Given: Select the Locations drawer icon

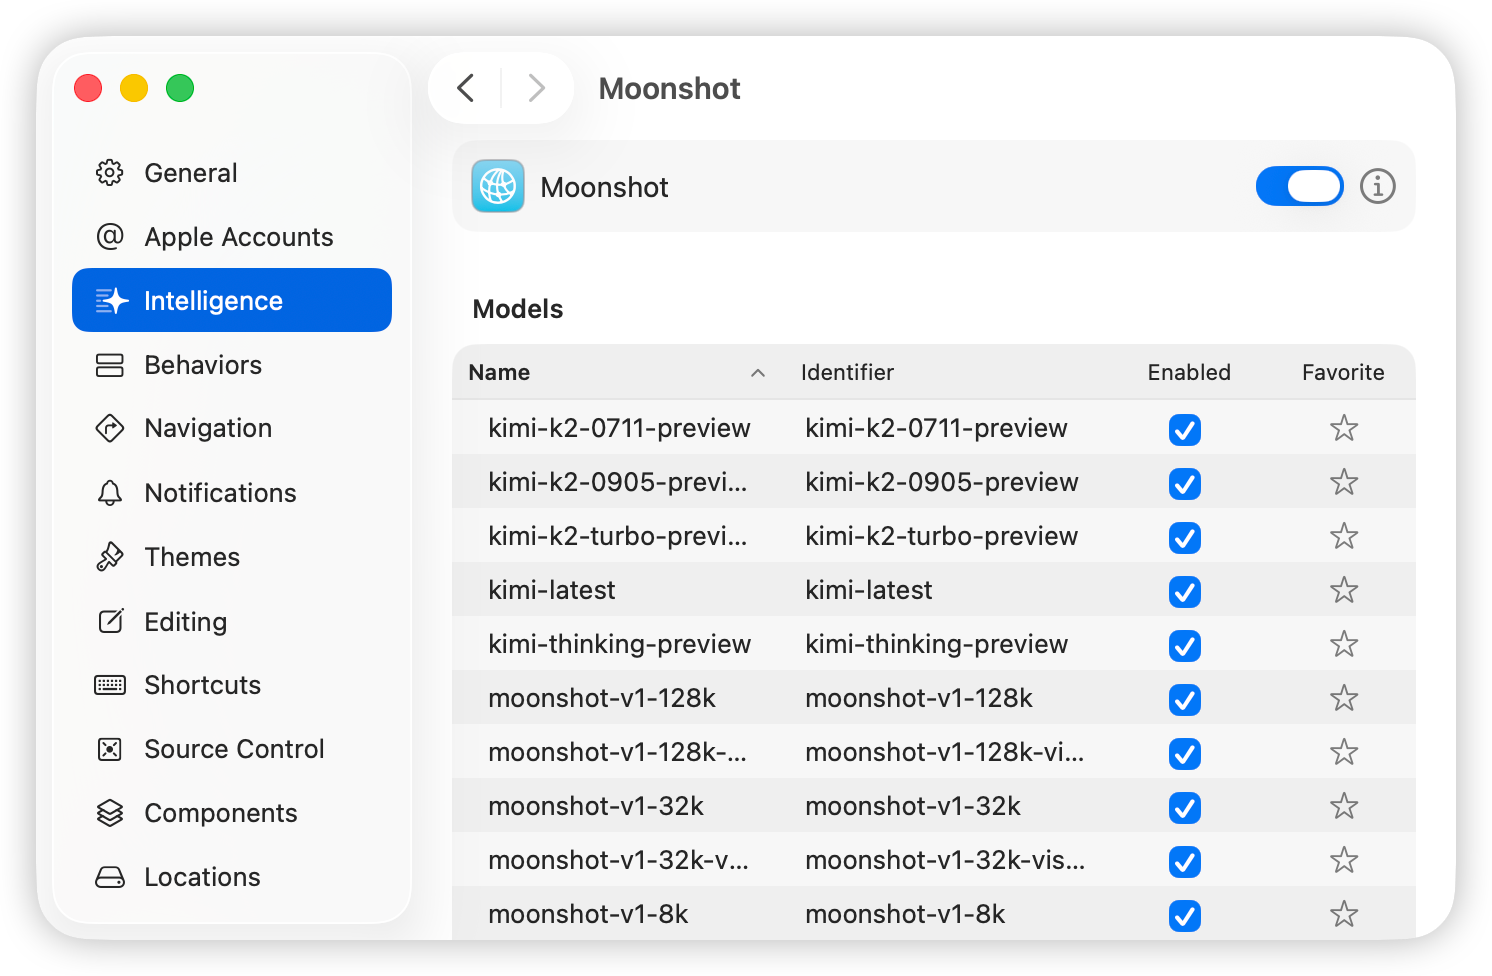Looking at the screenshot, I should (x=109, y=876).
